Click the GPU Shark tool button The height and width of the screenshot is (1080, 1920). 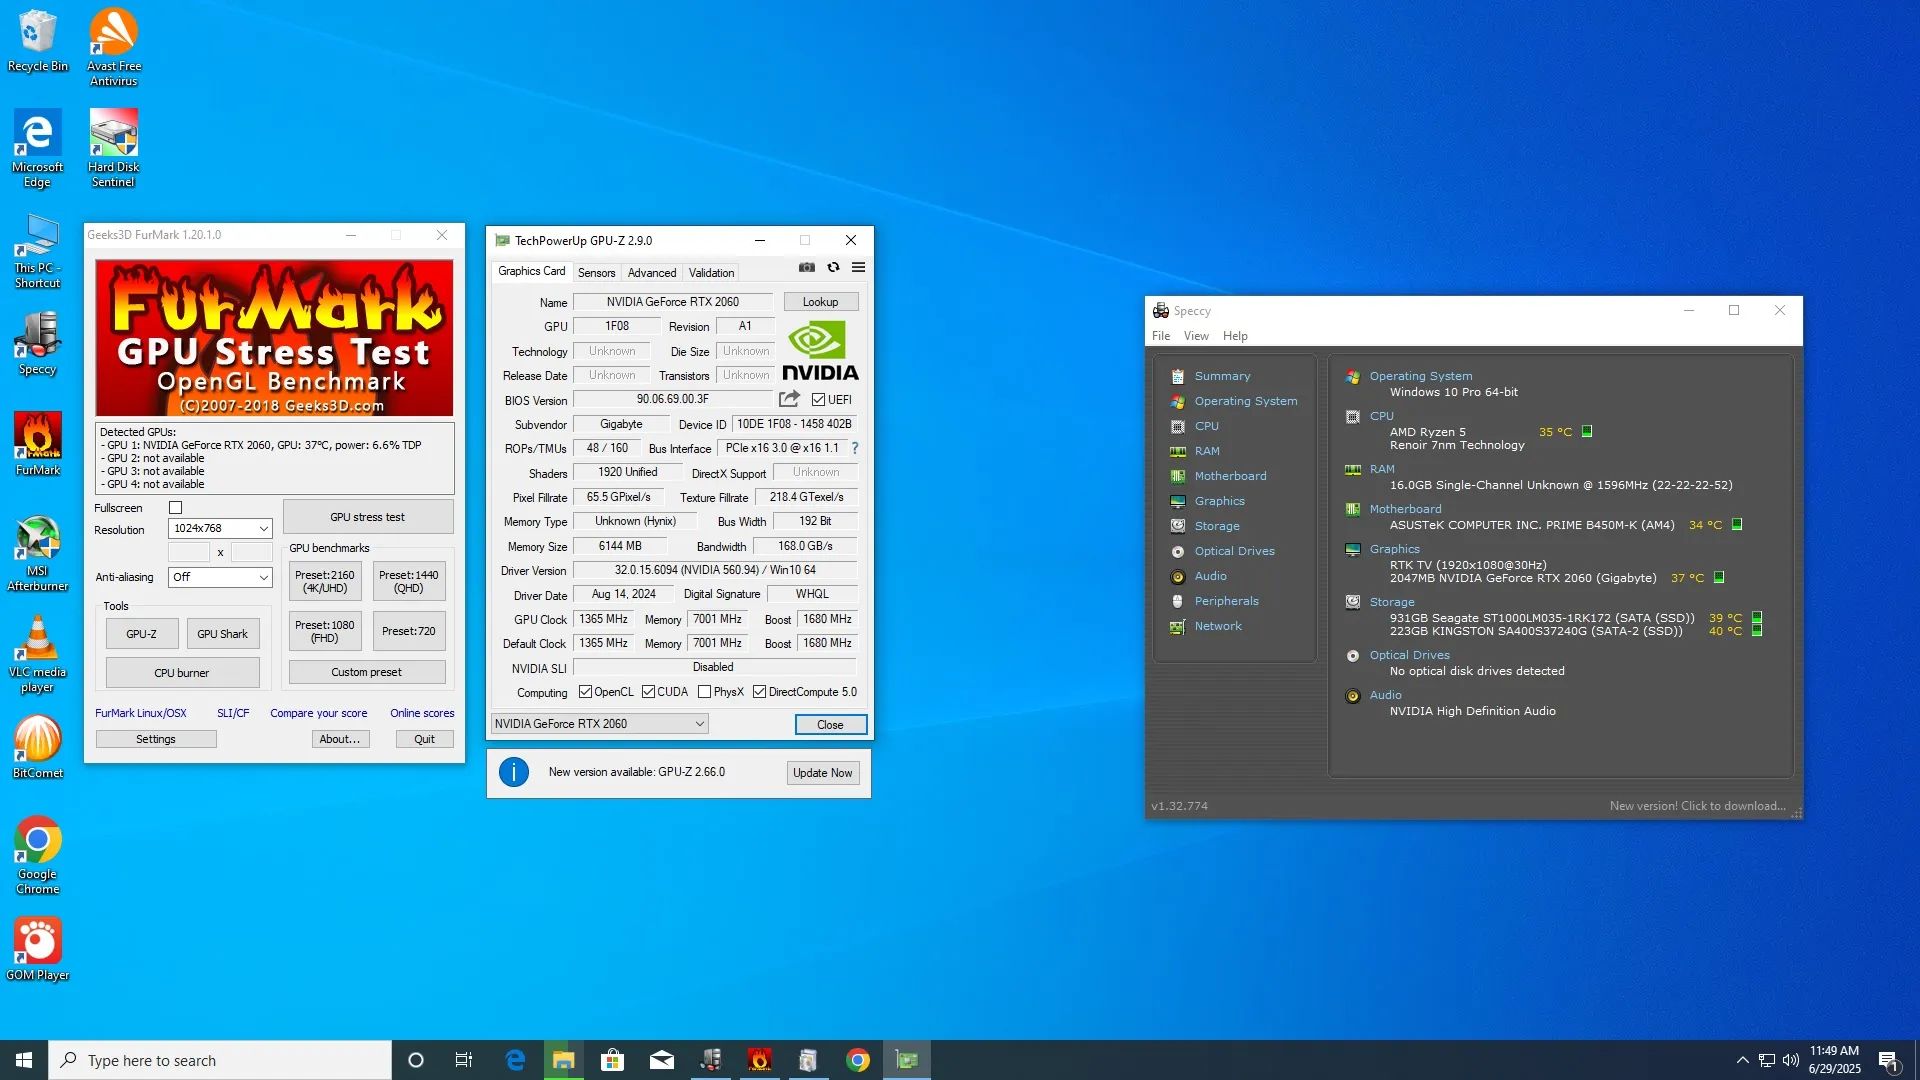(222, 634)
